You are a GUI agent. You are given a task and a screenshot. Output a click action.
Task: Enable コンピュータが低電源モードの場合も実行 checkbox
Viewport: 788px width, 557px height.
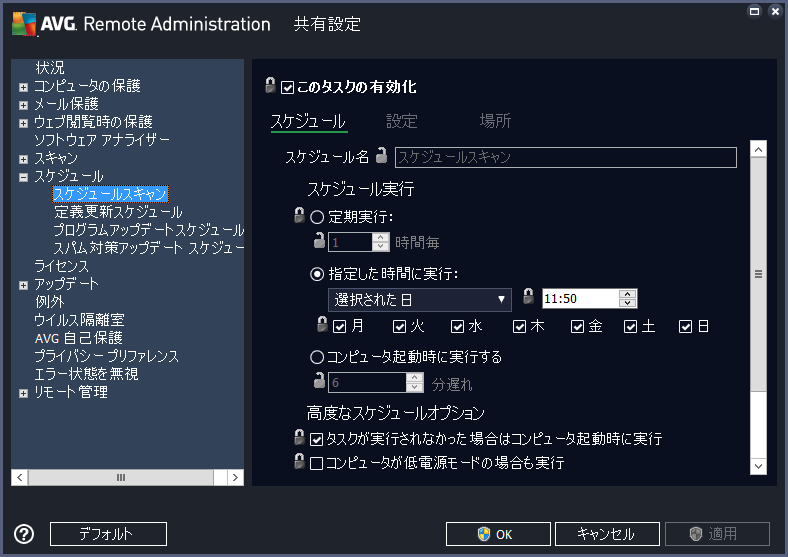317,463
